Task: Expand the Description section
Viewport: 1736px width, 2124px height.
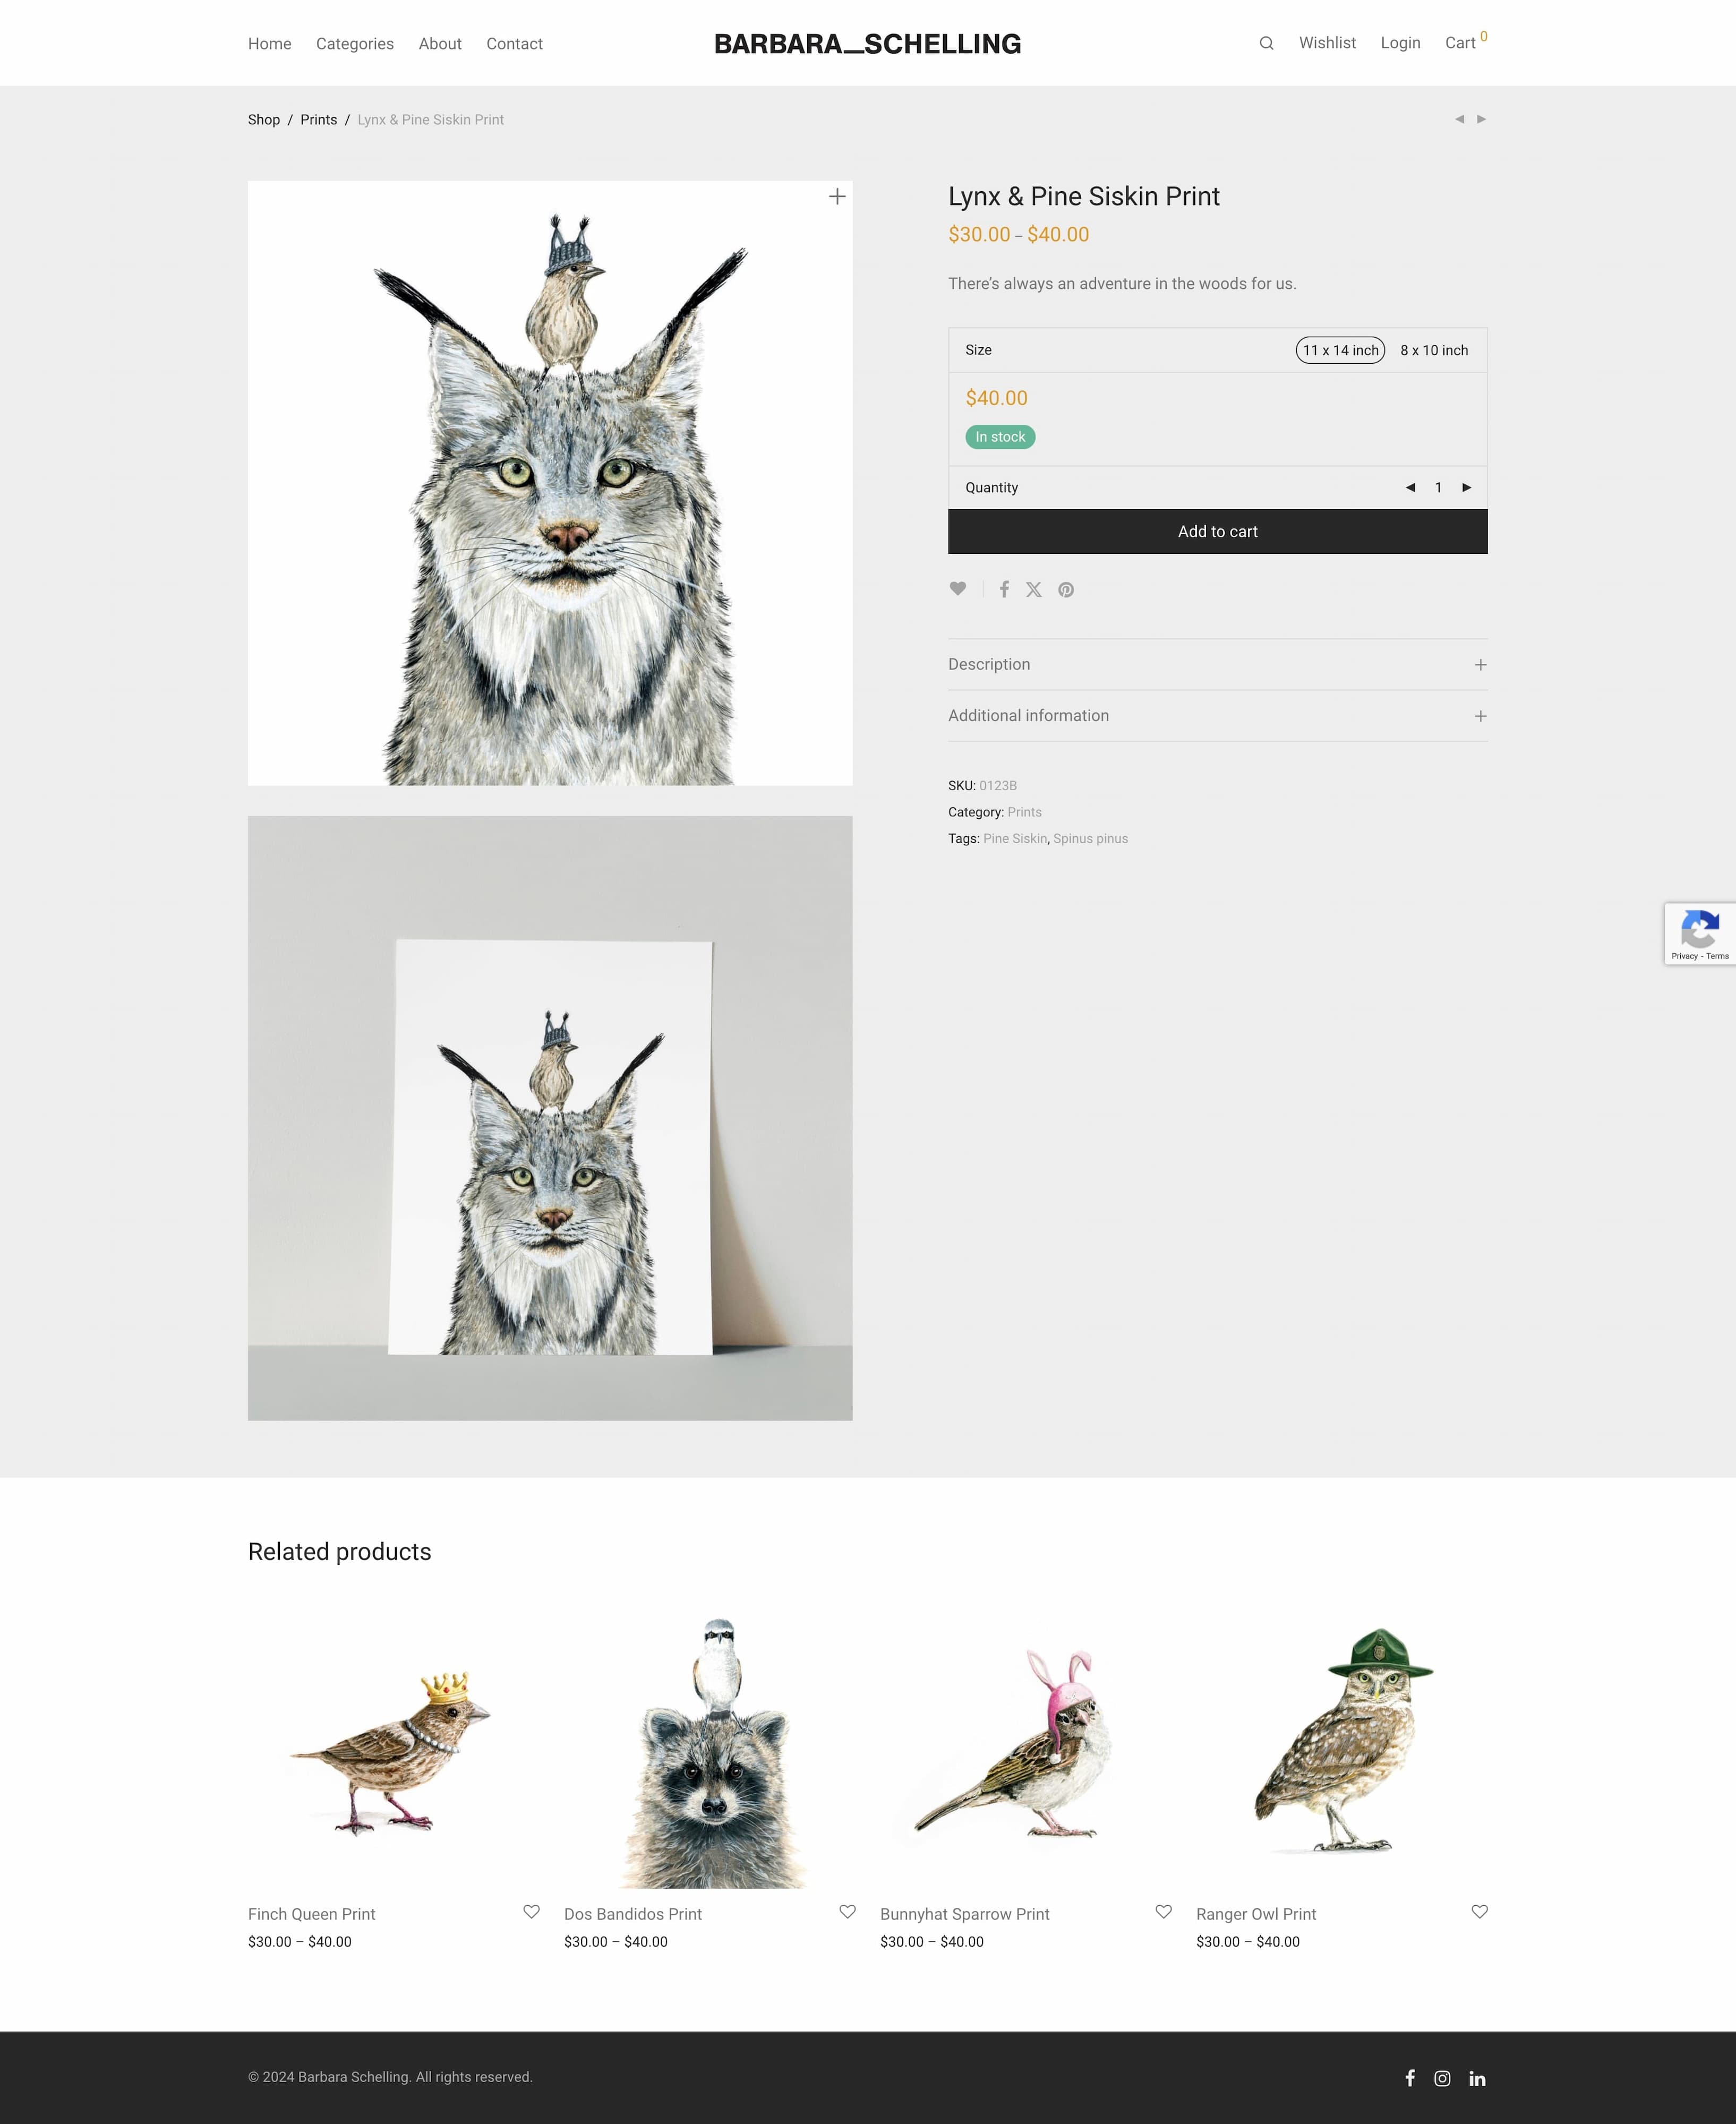Action: 1217,664
